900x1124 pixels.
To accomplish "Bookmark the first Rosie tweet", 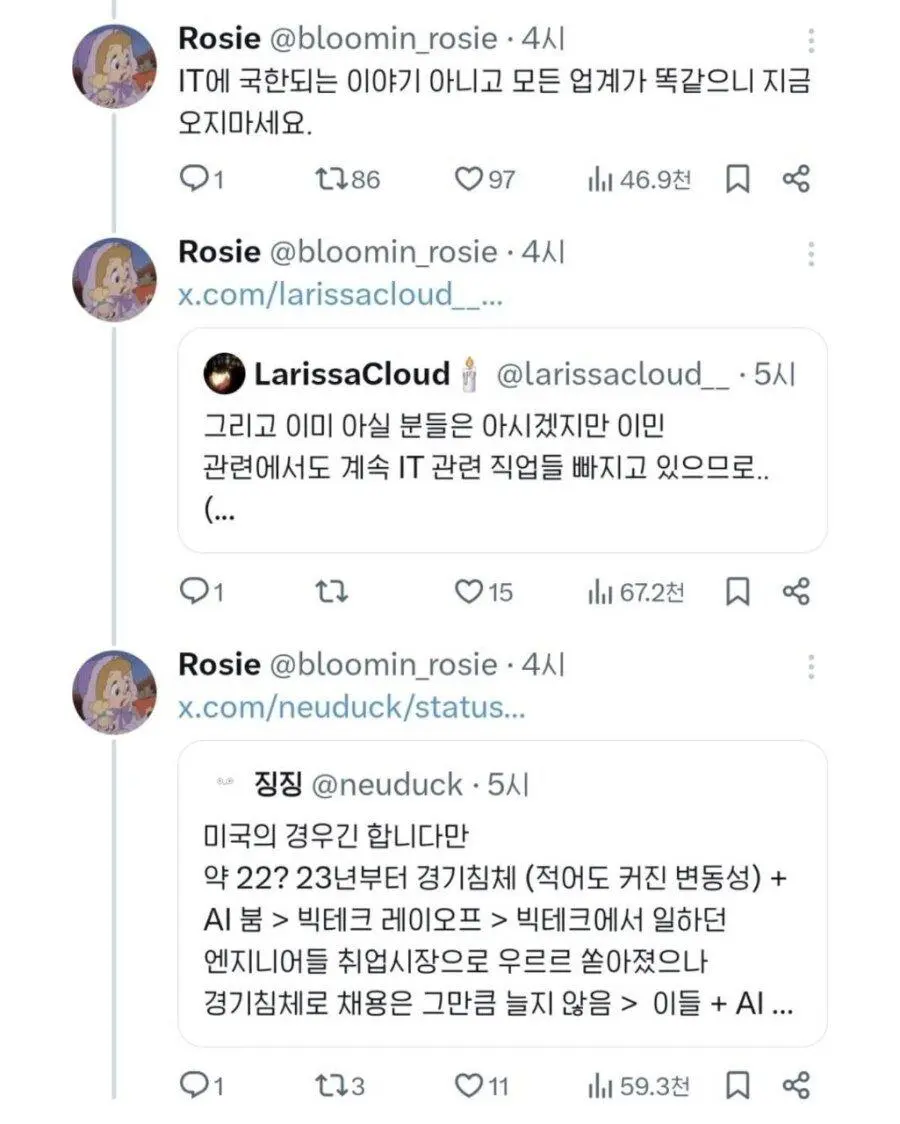I will tap(737, 180).
